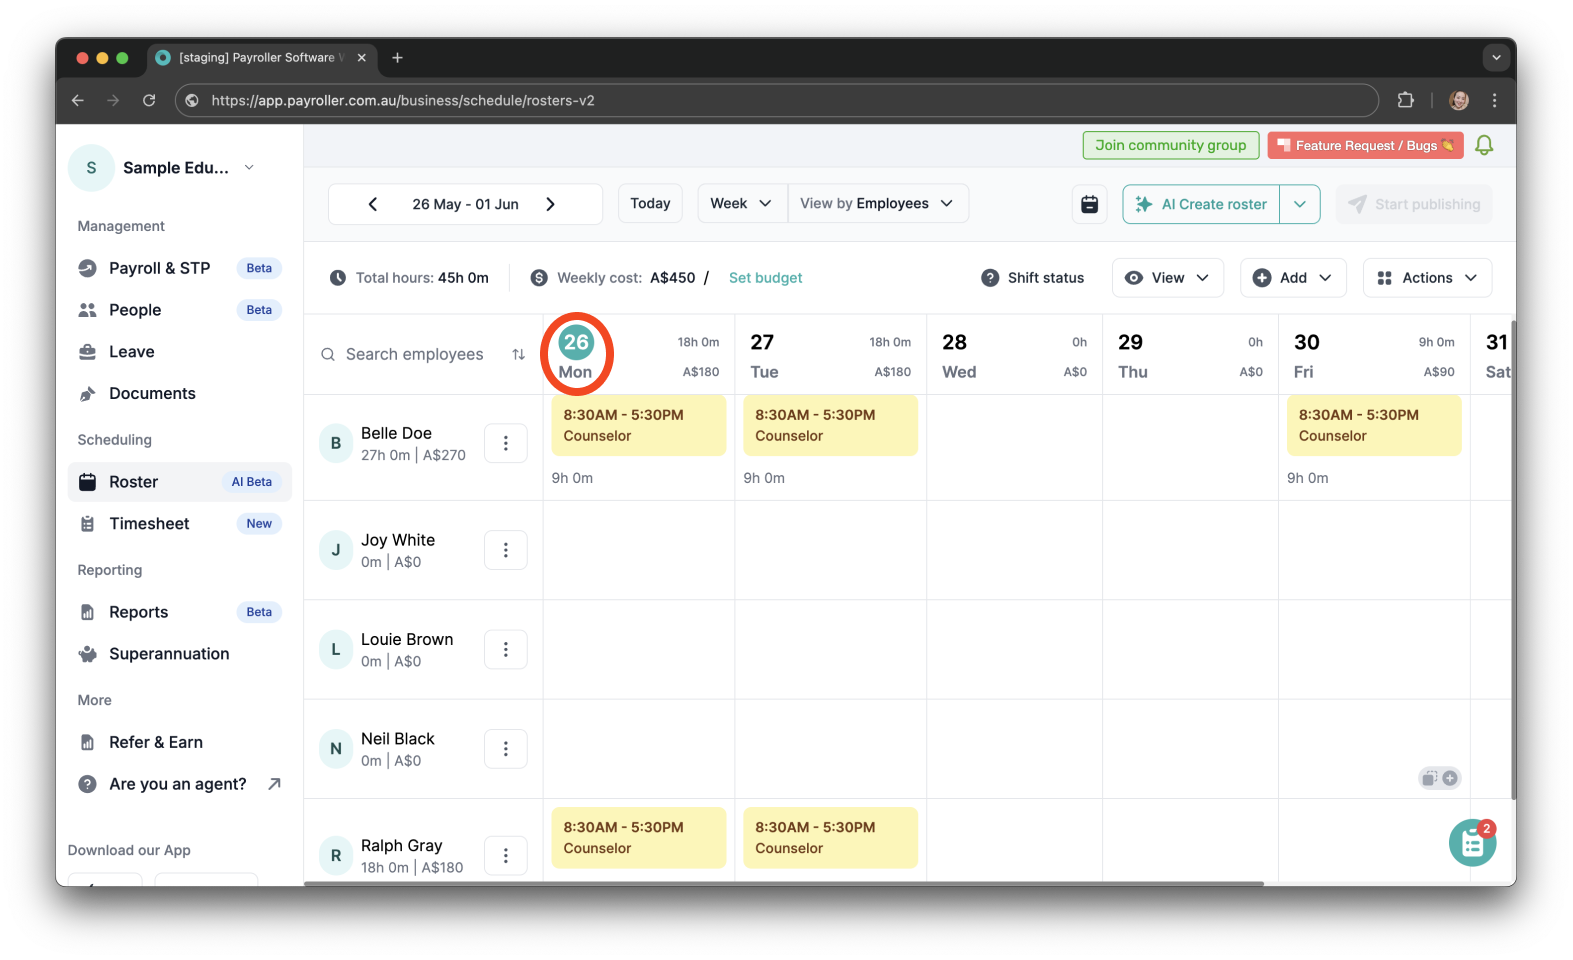Open Week range dropdown

click(x=742, y=204)
